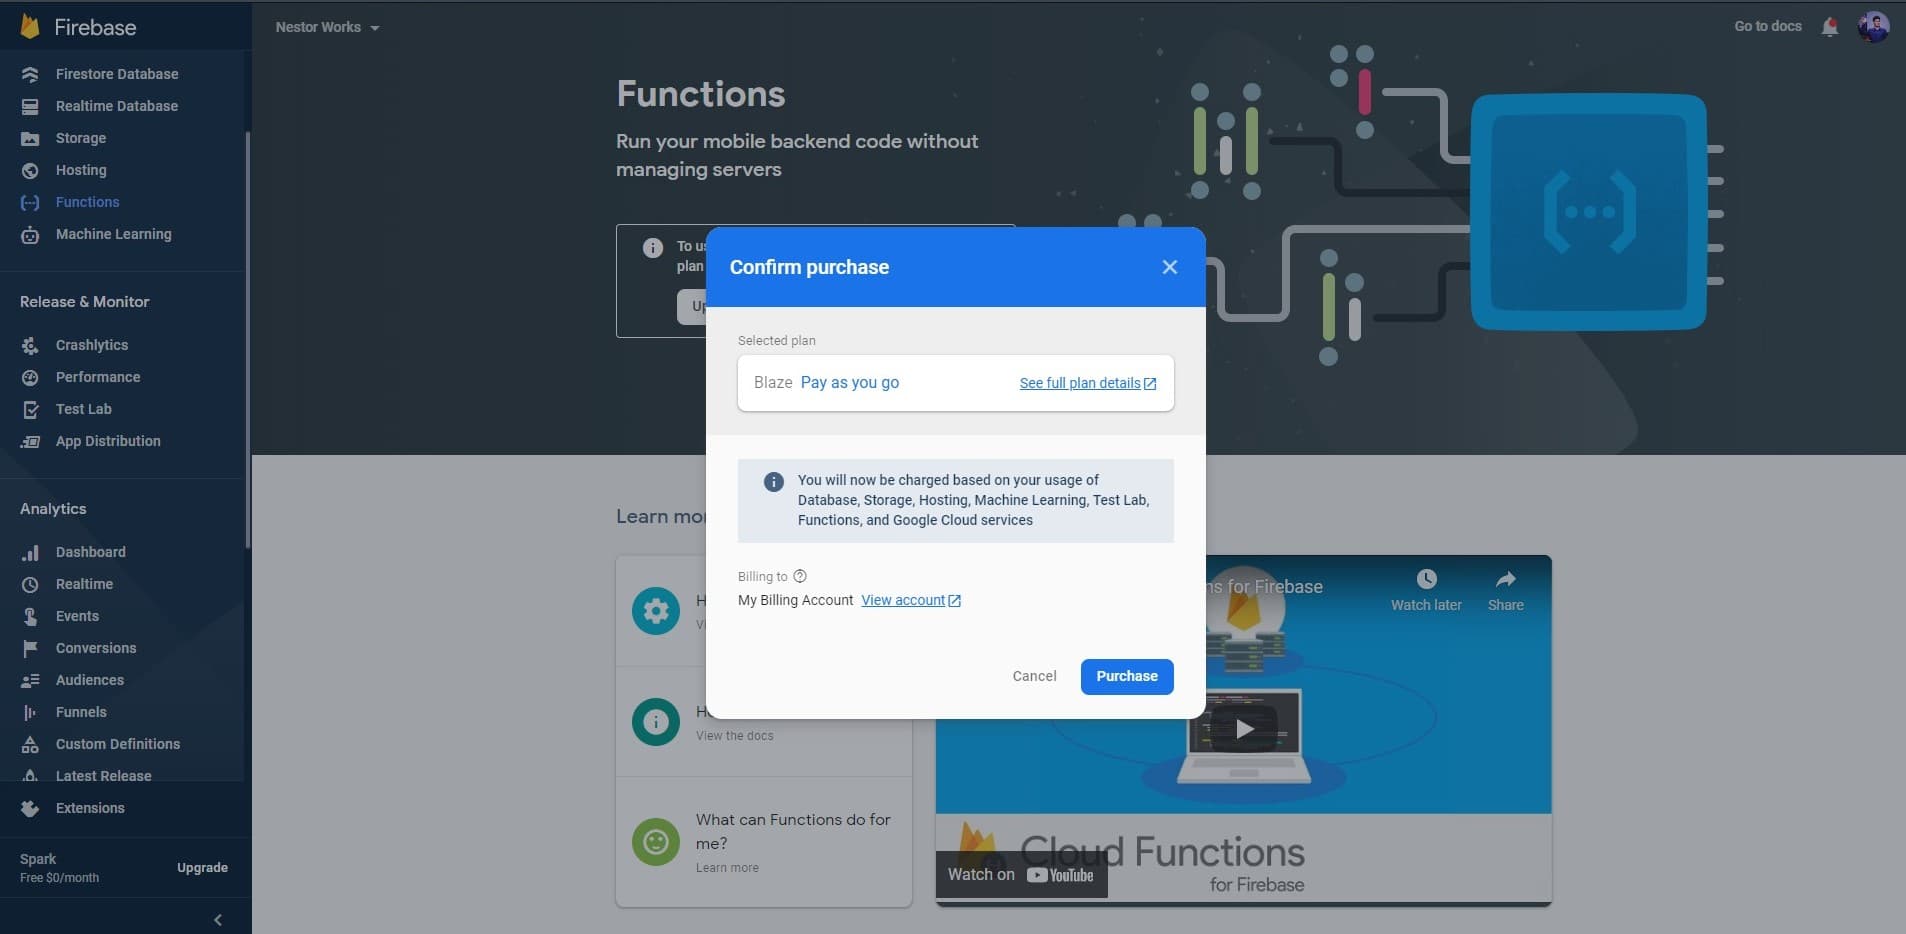
Task: Open notifications bell icon
Action: [1829, 27]
